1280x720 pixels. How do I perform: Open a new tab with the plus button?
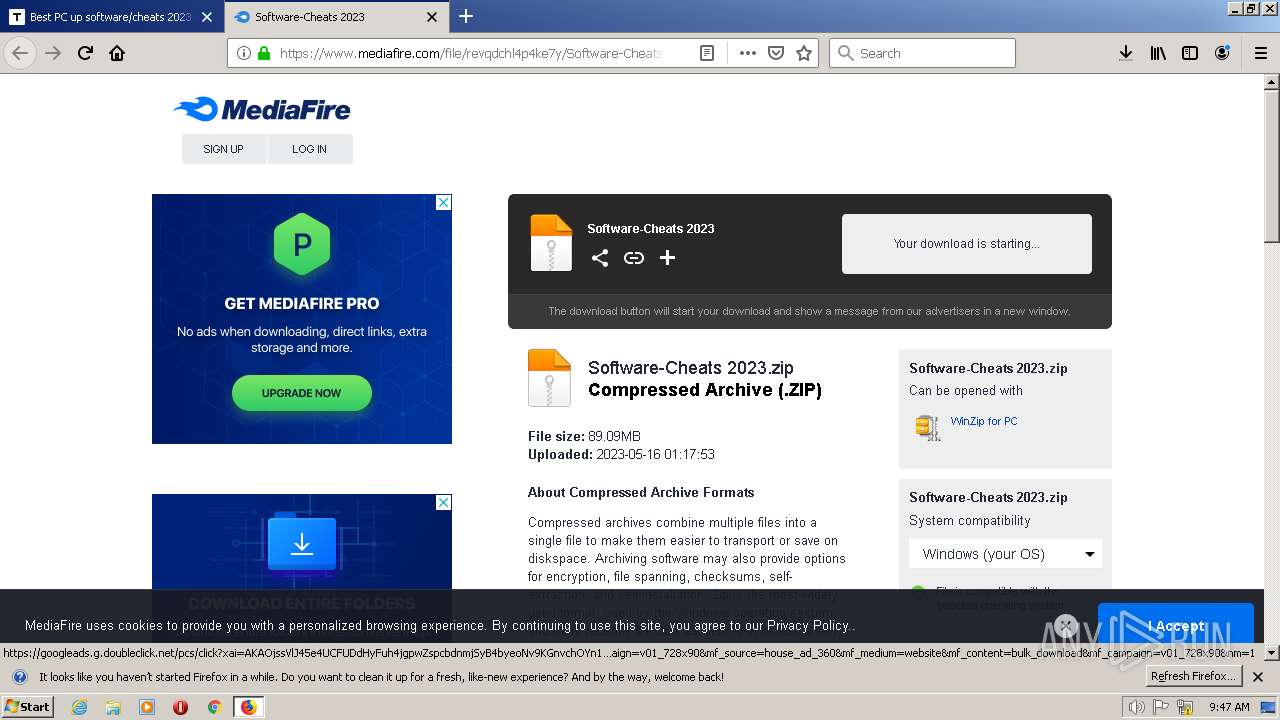(466, 16)
